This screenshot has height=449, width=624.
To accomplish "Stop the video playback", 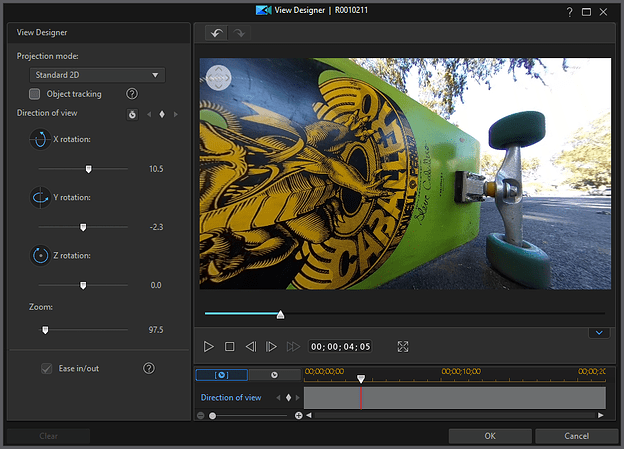I will pos(229,347).
